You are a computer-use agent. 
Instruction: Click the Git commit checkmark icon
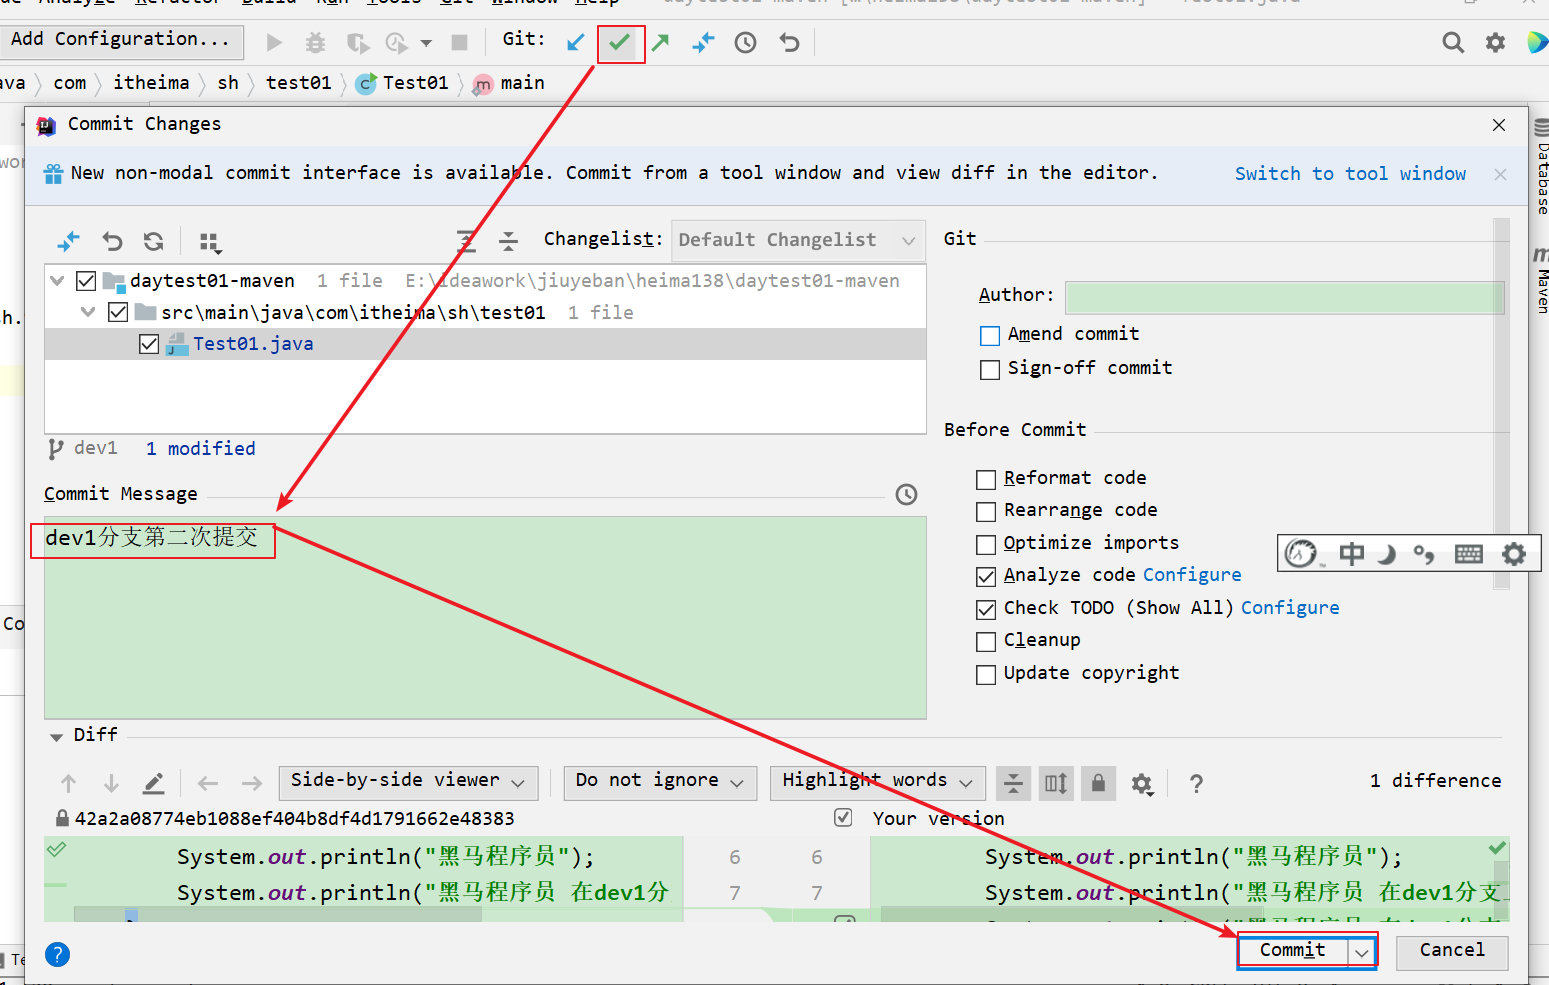(620, 43)
